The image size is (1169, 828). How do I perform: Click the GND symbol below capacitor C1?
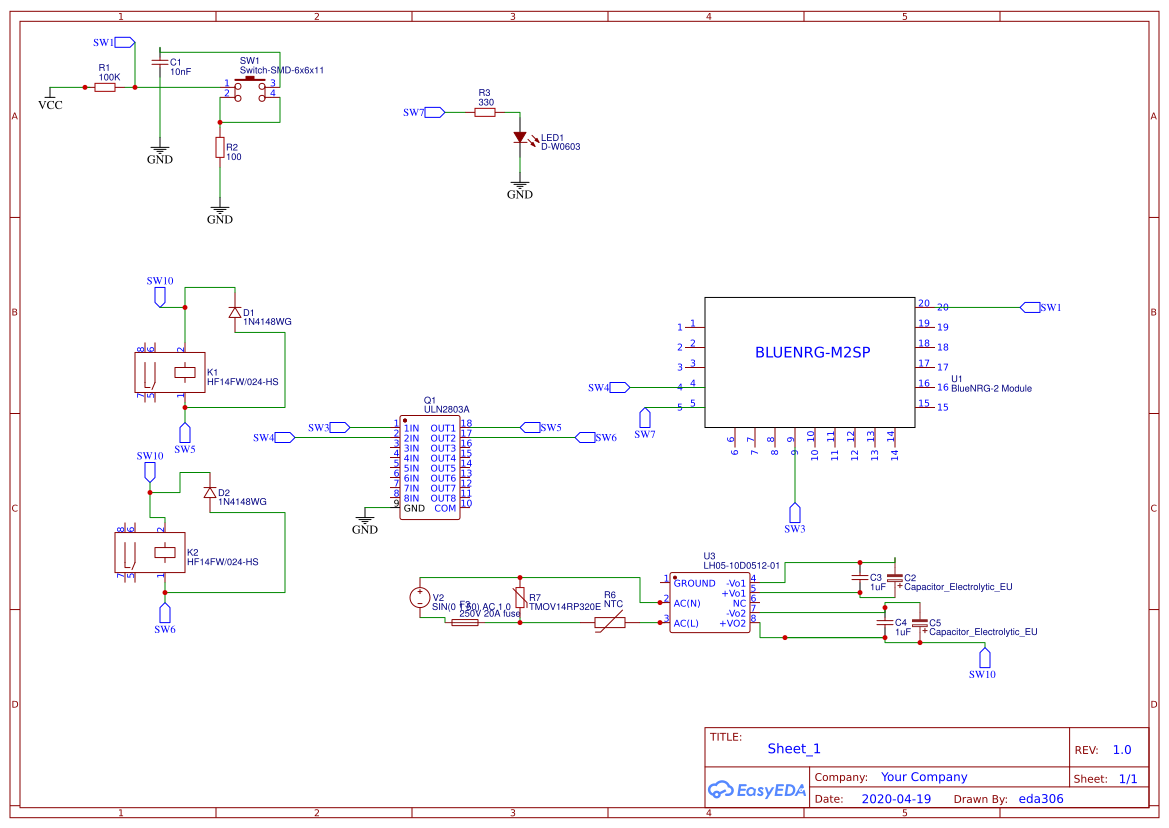point(160,148)
